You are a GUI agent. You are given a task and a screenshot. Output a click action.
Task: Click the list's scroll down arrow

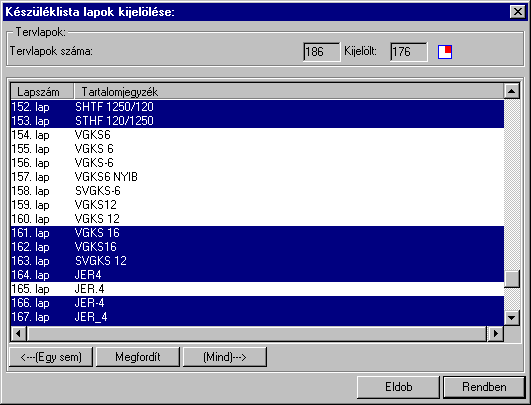(x=512, y=318)
